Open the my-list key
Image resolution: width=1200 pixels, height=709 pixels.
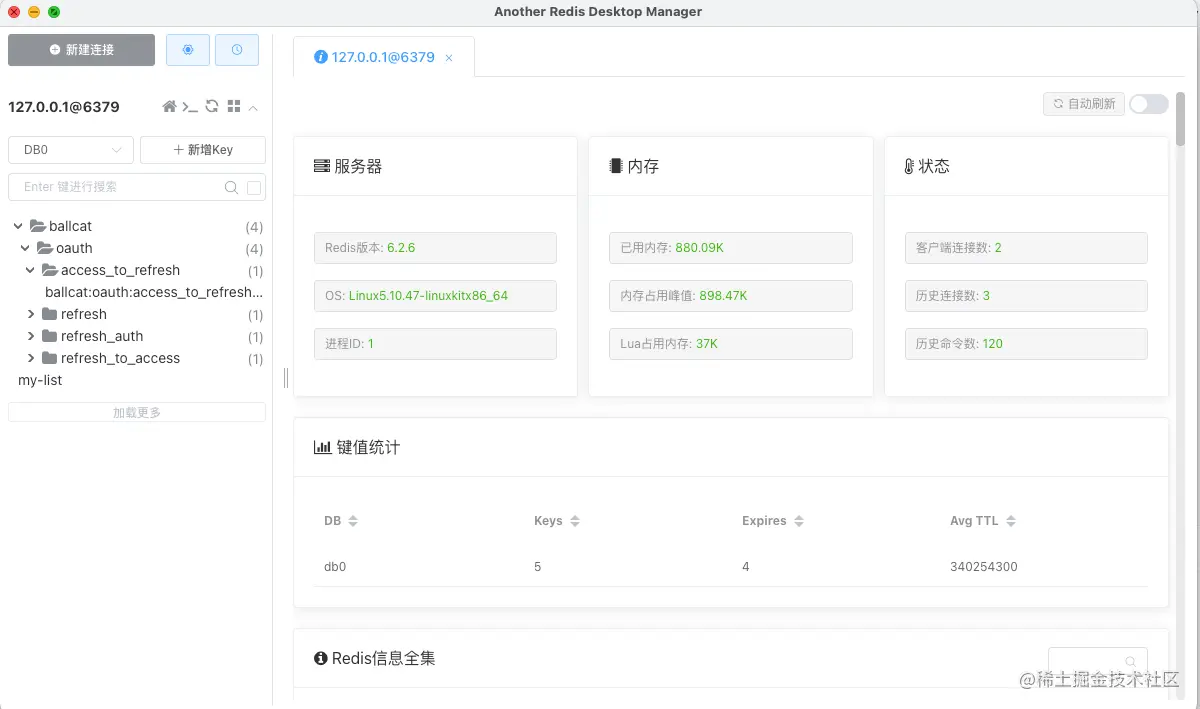[x=40, y=380]
